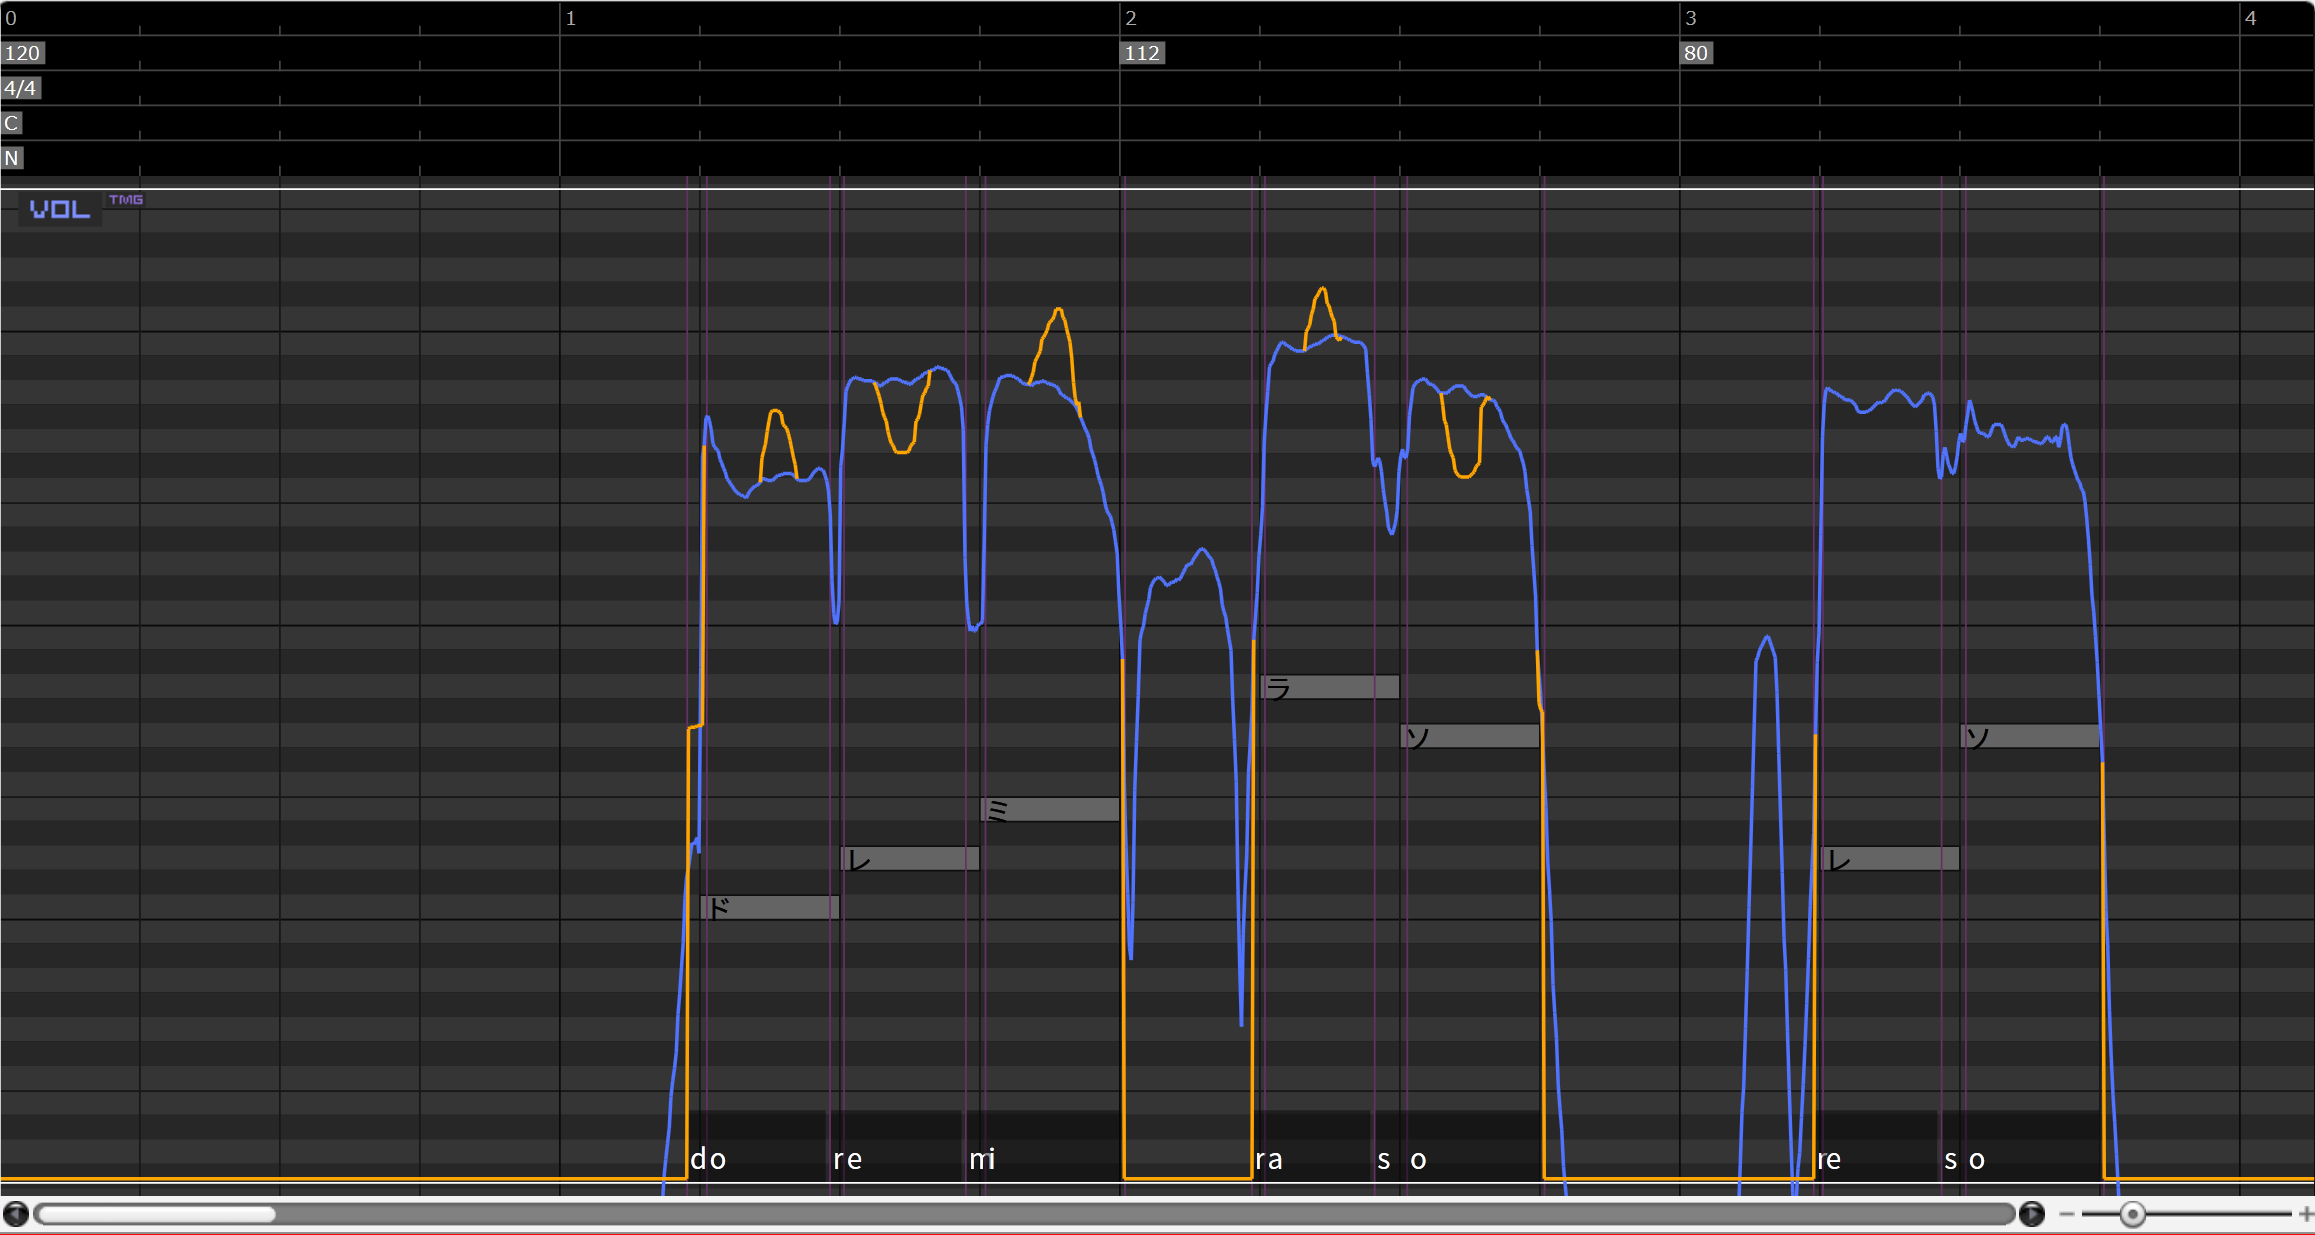Screen dimensions: 2315x1235
Task: Select the tempo 80 marker
Action: [x=1696, y=53]
